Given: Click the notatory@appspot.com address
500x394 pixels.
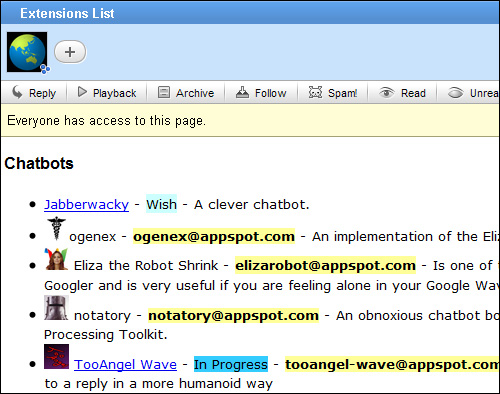Looking at the screenshot, I should tap(233, 315).
